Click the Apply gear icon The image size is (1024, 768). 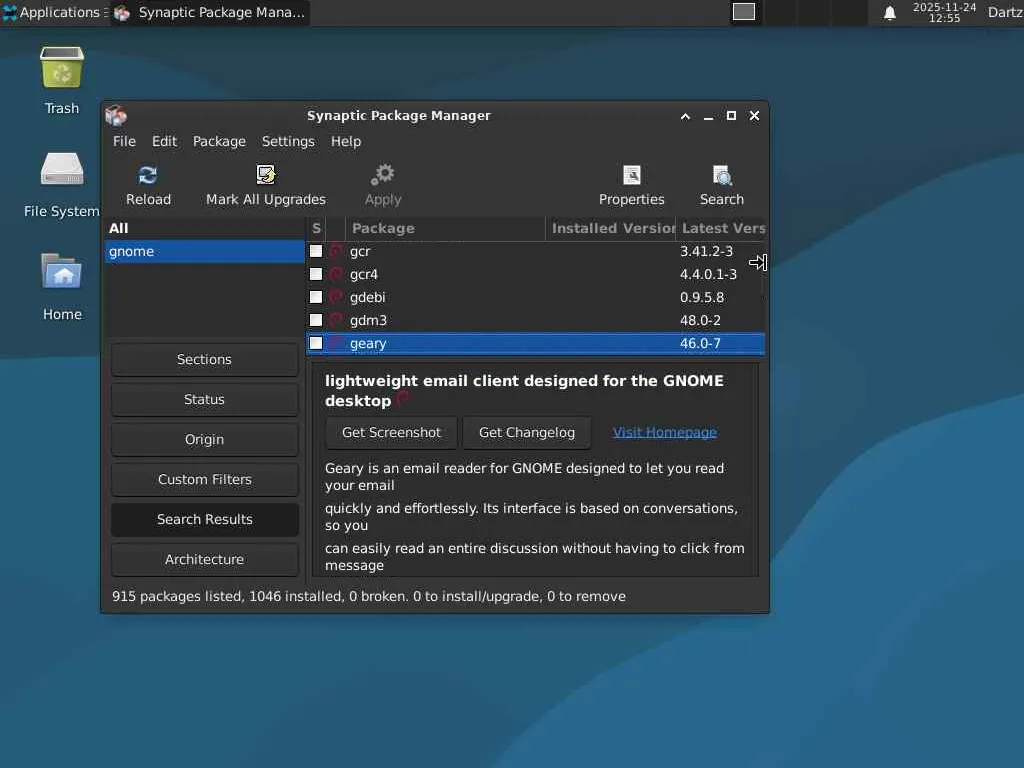tap(383, 174)
